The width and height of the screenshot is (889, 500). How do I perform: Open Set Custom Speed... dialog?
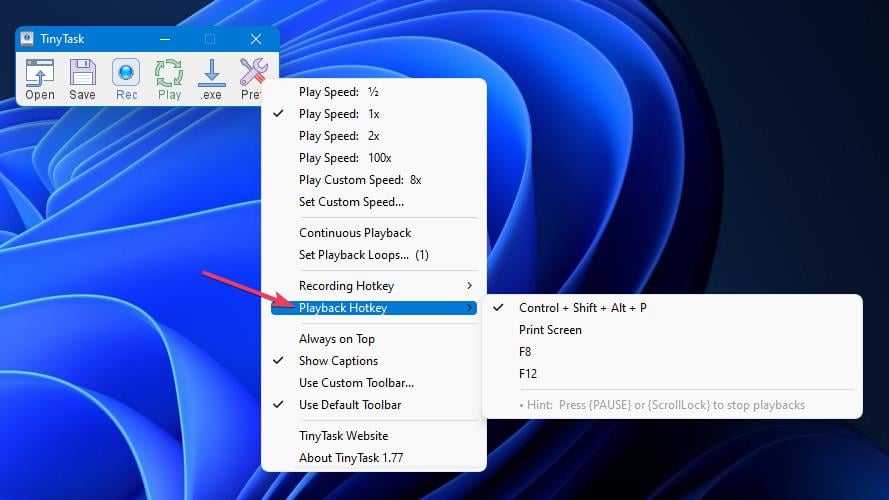374,202
